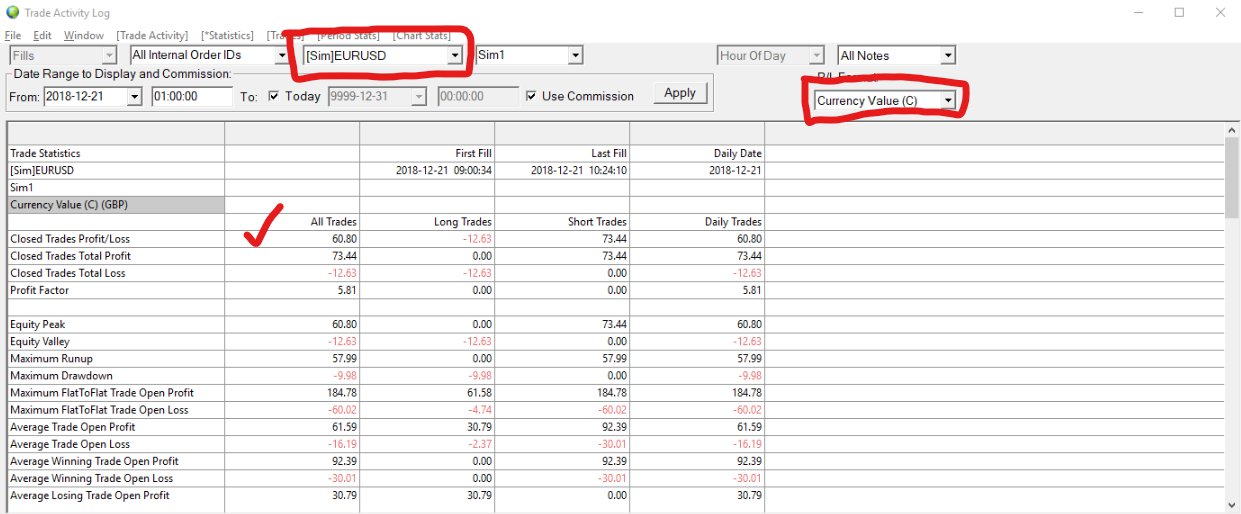Click the vertical scrollbar up arrow
Screen dimensions: 1241x514
point(1231,131)
